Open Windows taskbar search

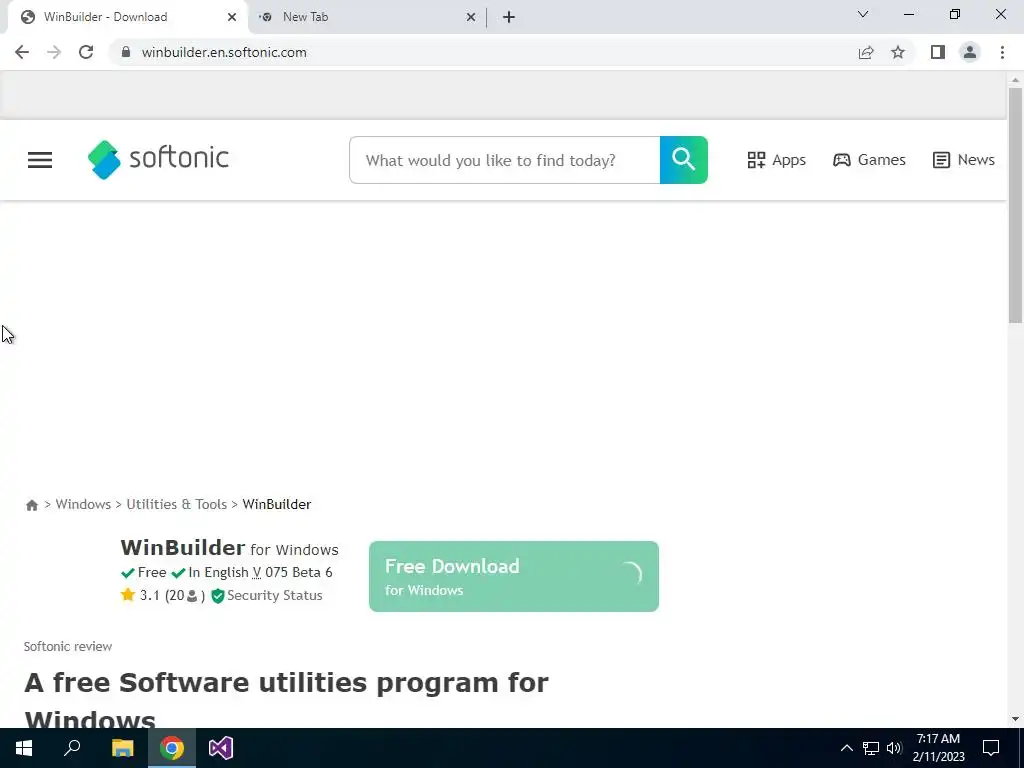[72, 748]
